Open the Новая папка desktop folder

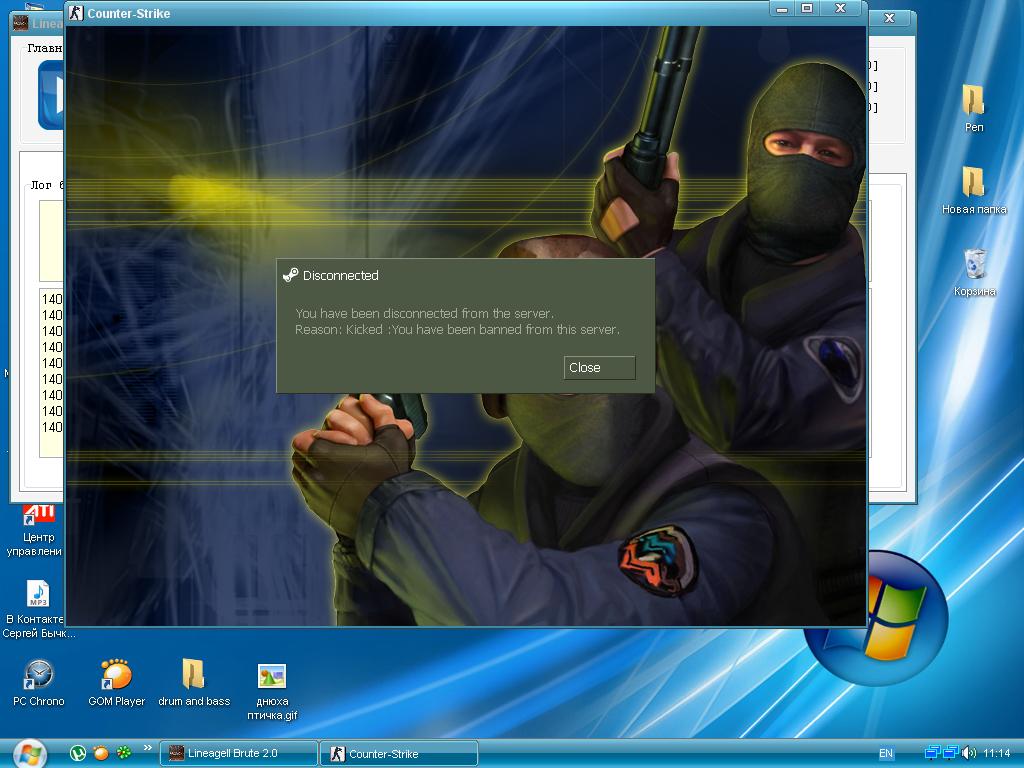pyautogui.click(x=974, y=190)
